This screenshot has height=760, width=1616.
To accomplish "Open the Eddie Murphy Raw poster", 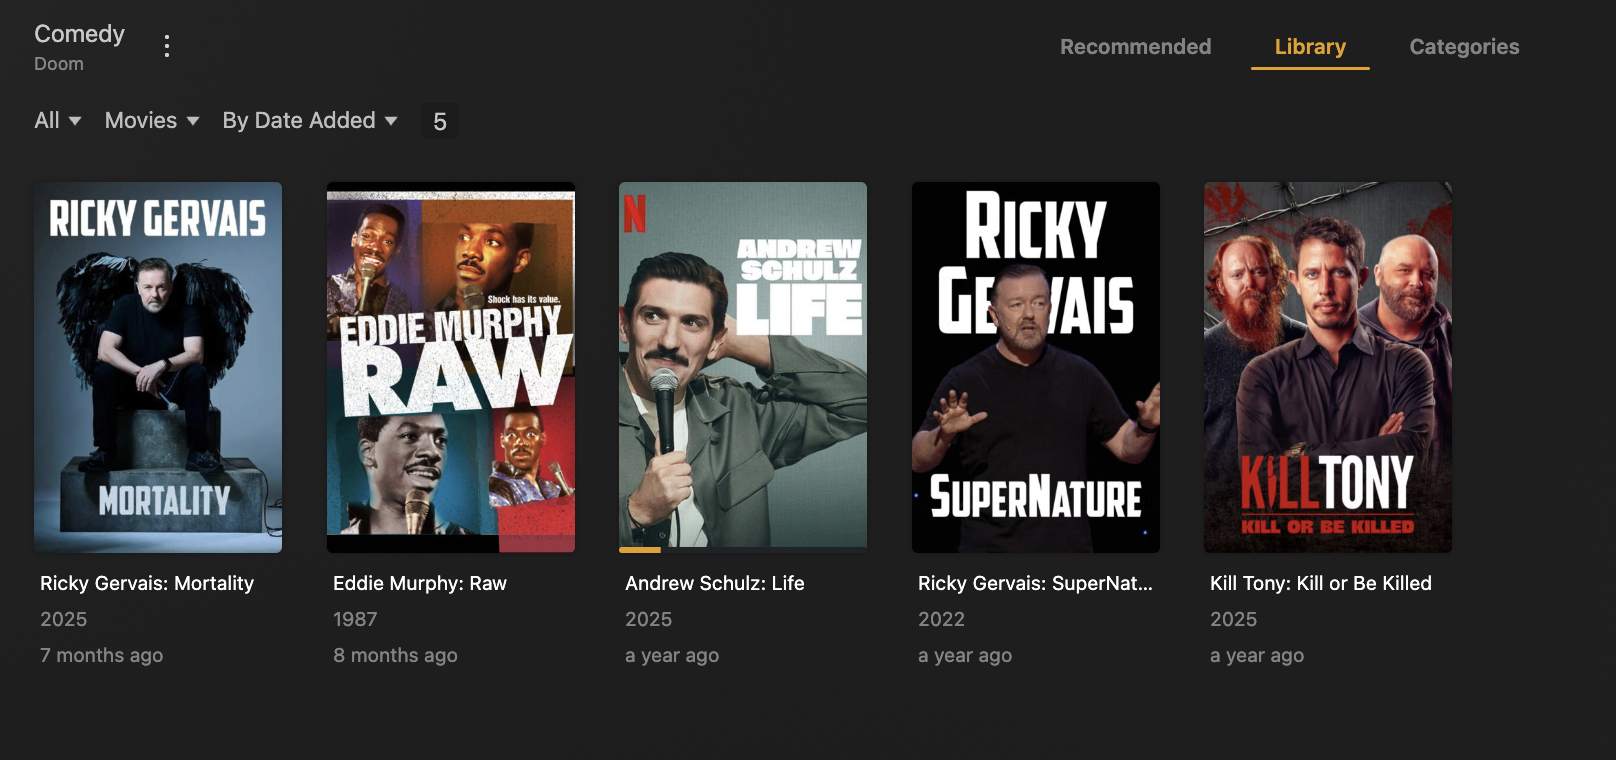I will (x=451, y=367).
